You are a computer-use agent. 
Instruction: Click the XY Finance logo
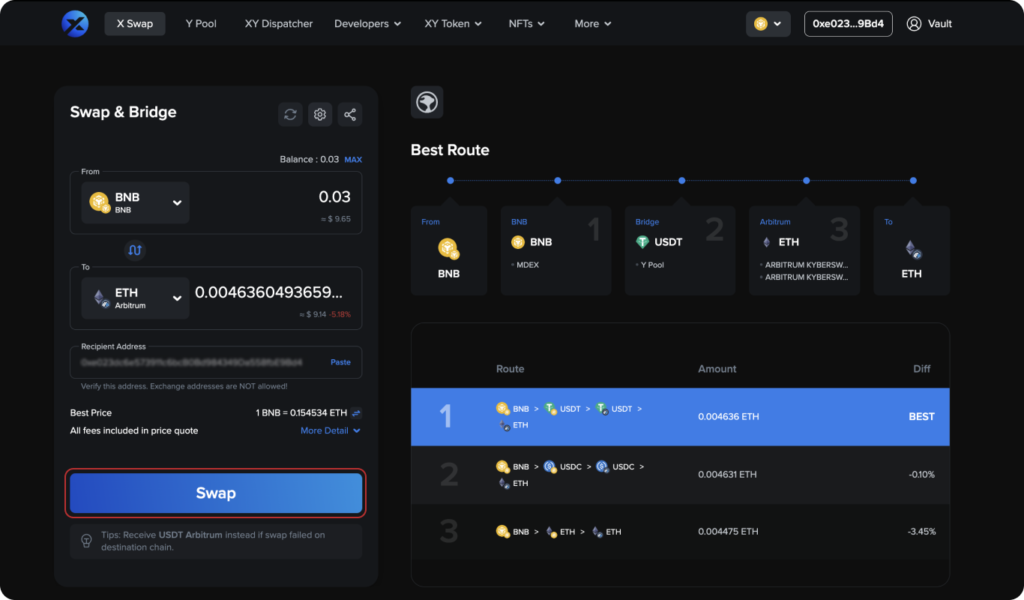75,24
